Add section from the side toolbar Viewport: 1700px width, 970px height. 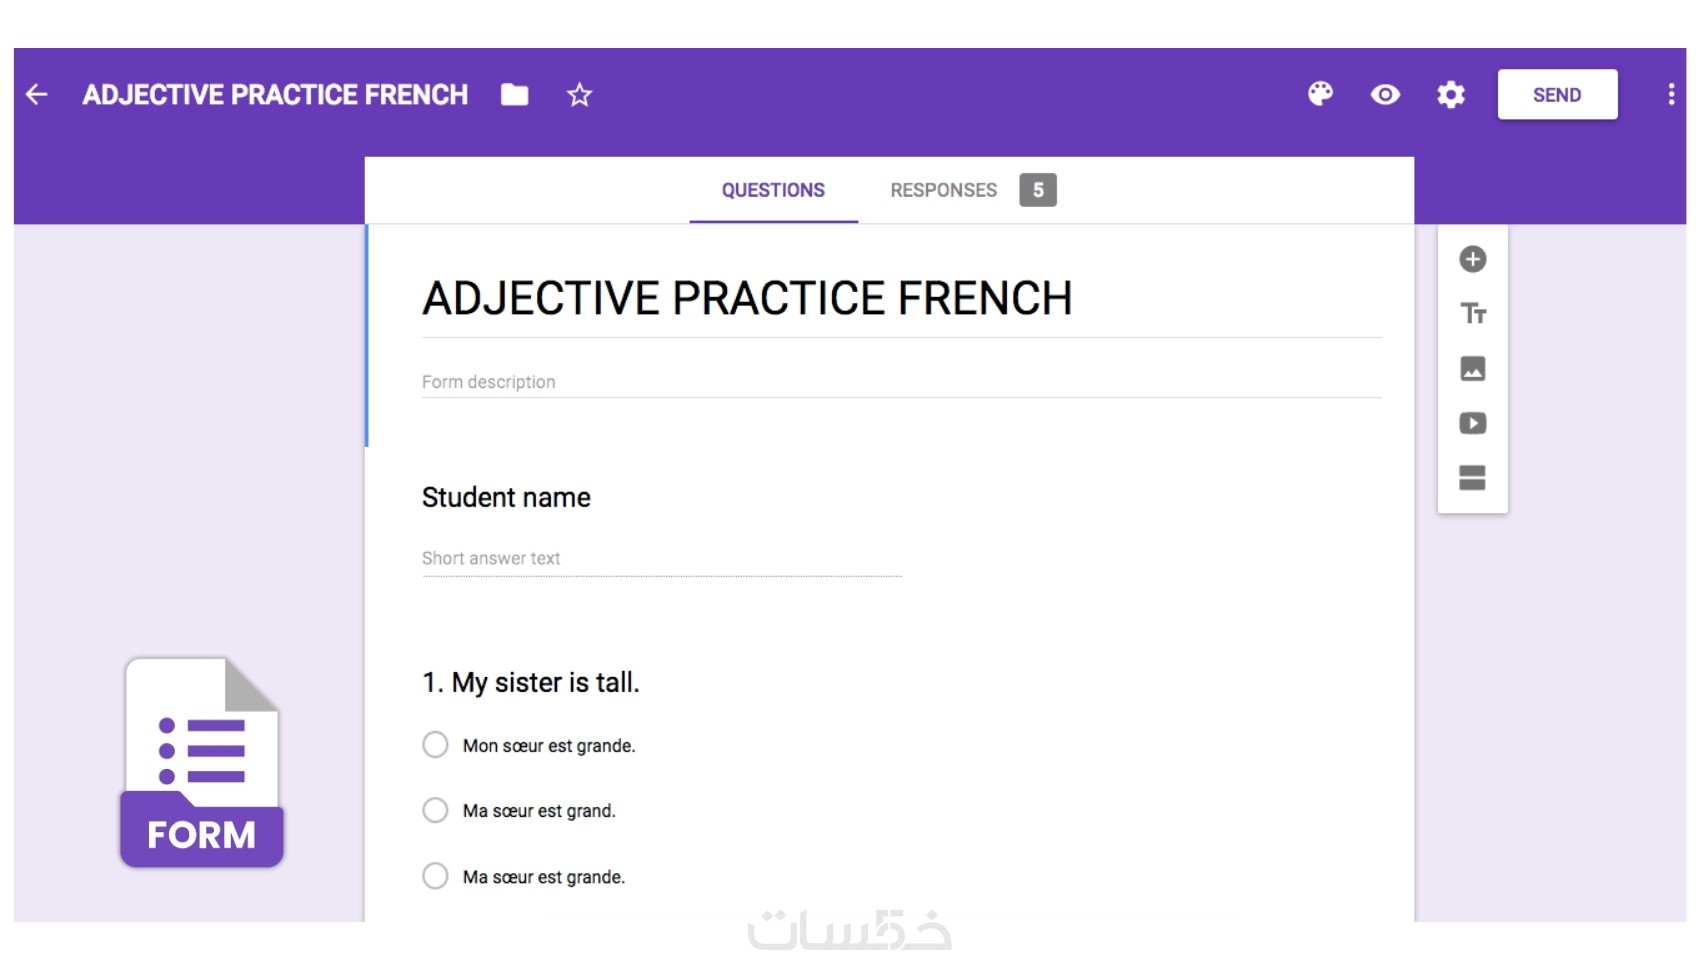(x=1473, y=478)
